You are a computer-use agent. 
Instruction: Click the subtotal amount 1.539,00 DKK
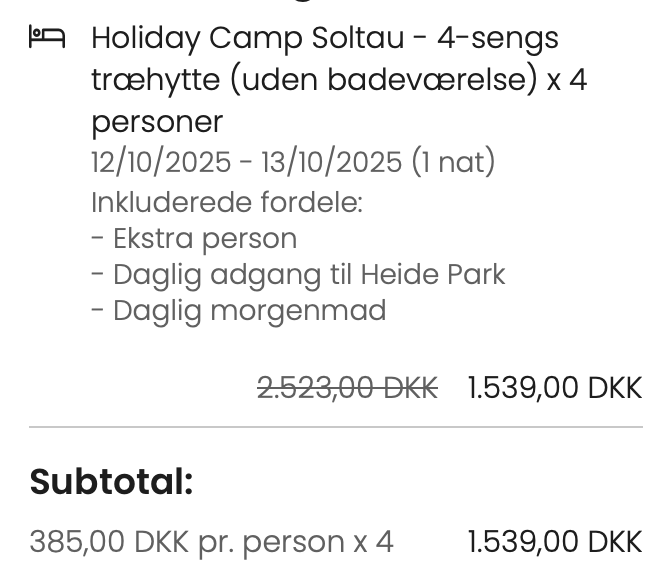[x=555, y=542]
